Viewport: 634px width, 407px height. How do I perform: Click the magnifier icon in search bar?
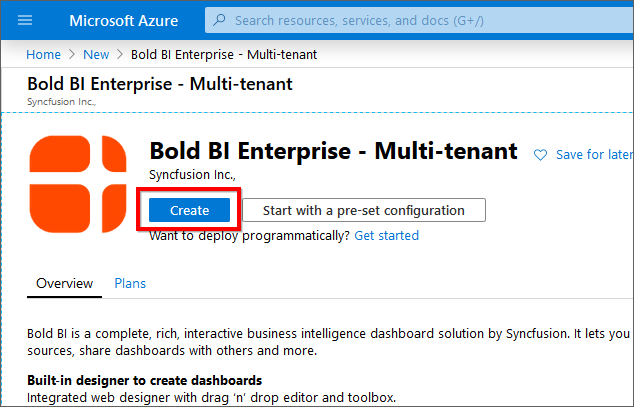[222, 20]
